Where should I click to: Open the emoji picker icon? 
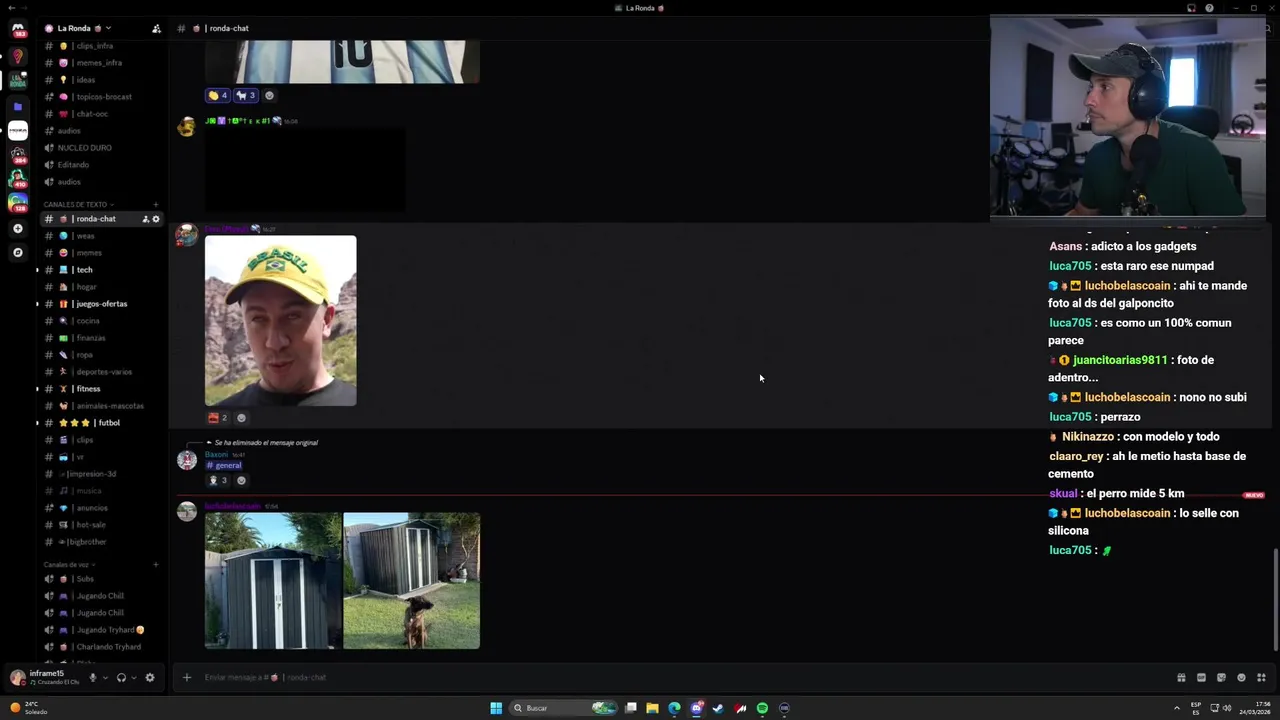pos(1241,677)
